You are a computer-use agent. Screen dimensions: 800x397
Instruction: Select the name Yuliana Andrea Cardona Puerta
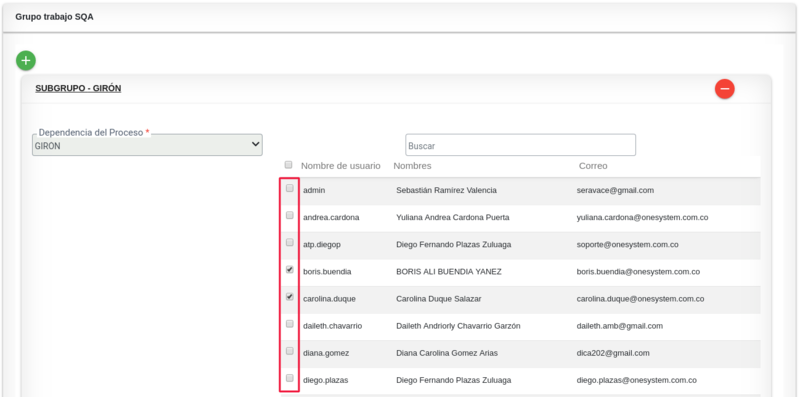coord(453,217)
